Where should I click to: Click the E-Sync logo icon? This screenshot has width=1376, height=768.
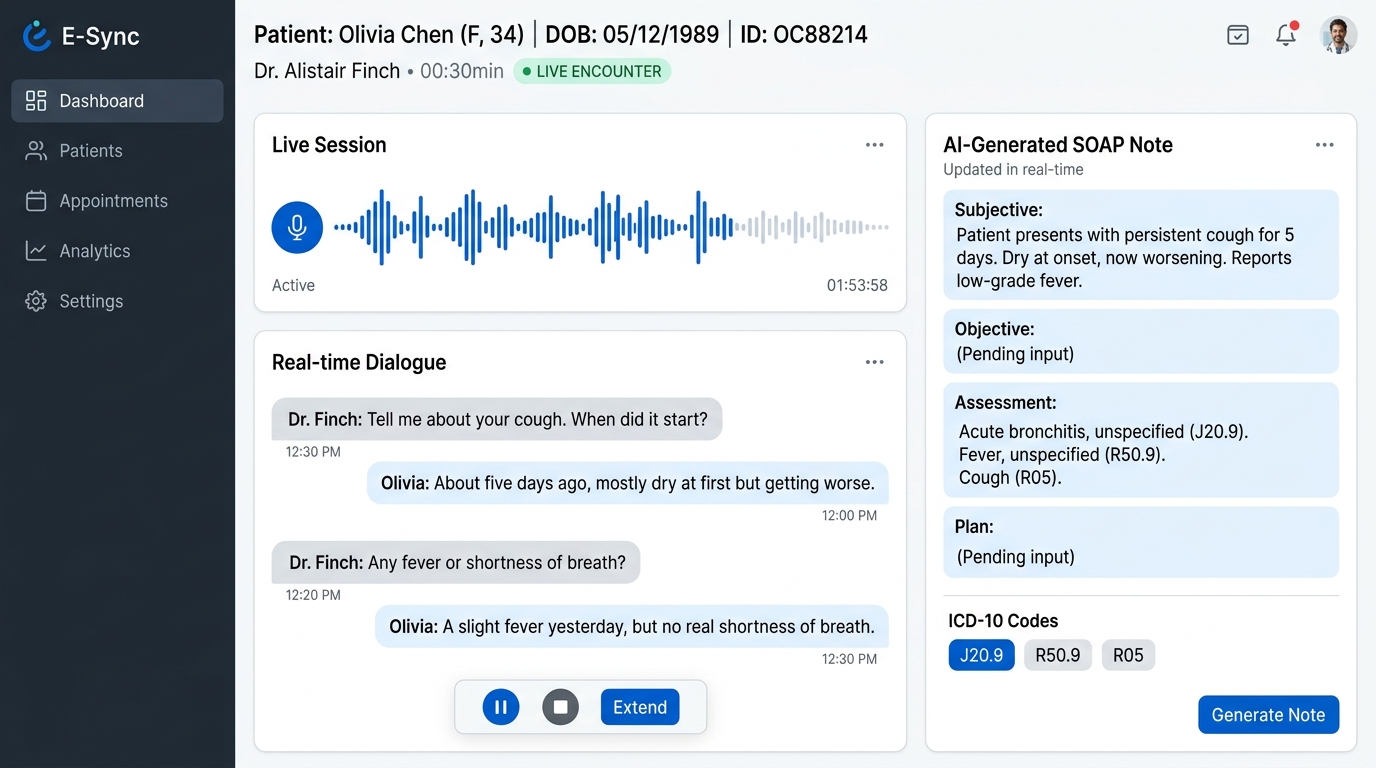point(37,36)
